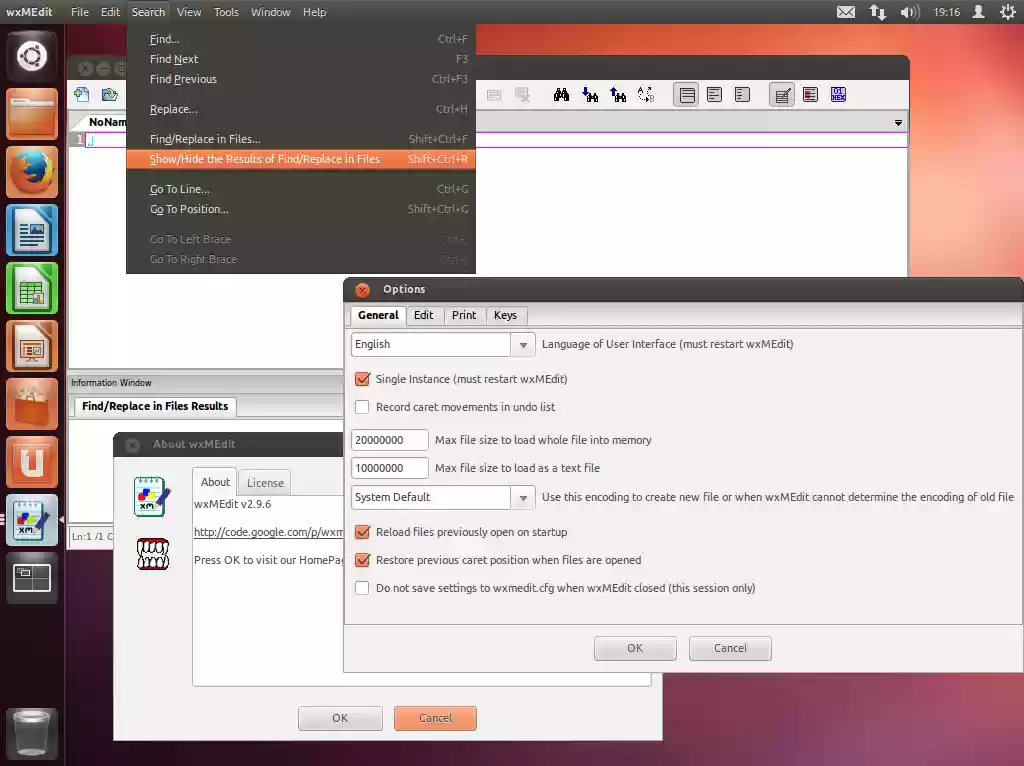Open the System Default encoding dropdown
The image size is (1024, 766).
[523, 497]
